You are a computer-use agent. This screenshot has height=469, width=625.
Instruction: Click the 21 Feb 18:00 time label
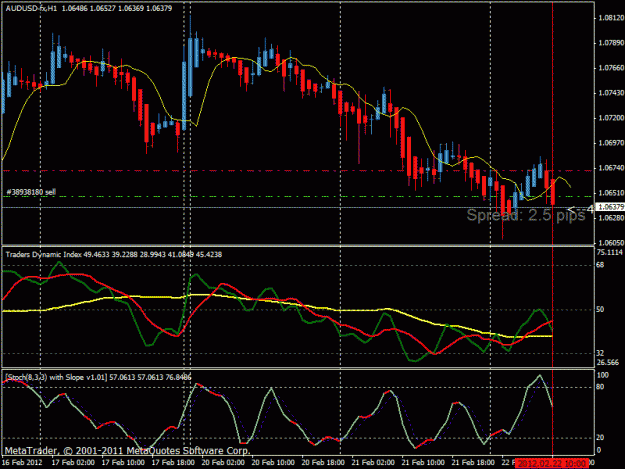pos(474,462)
